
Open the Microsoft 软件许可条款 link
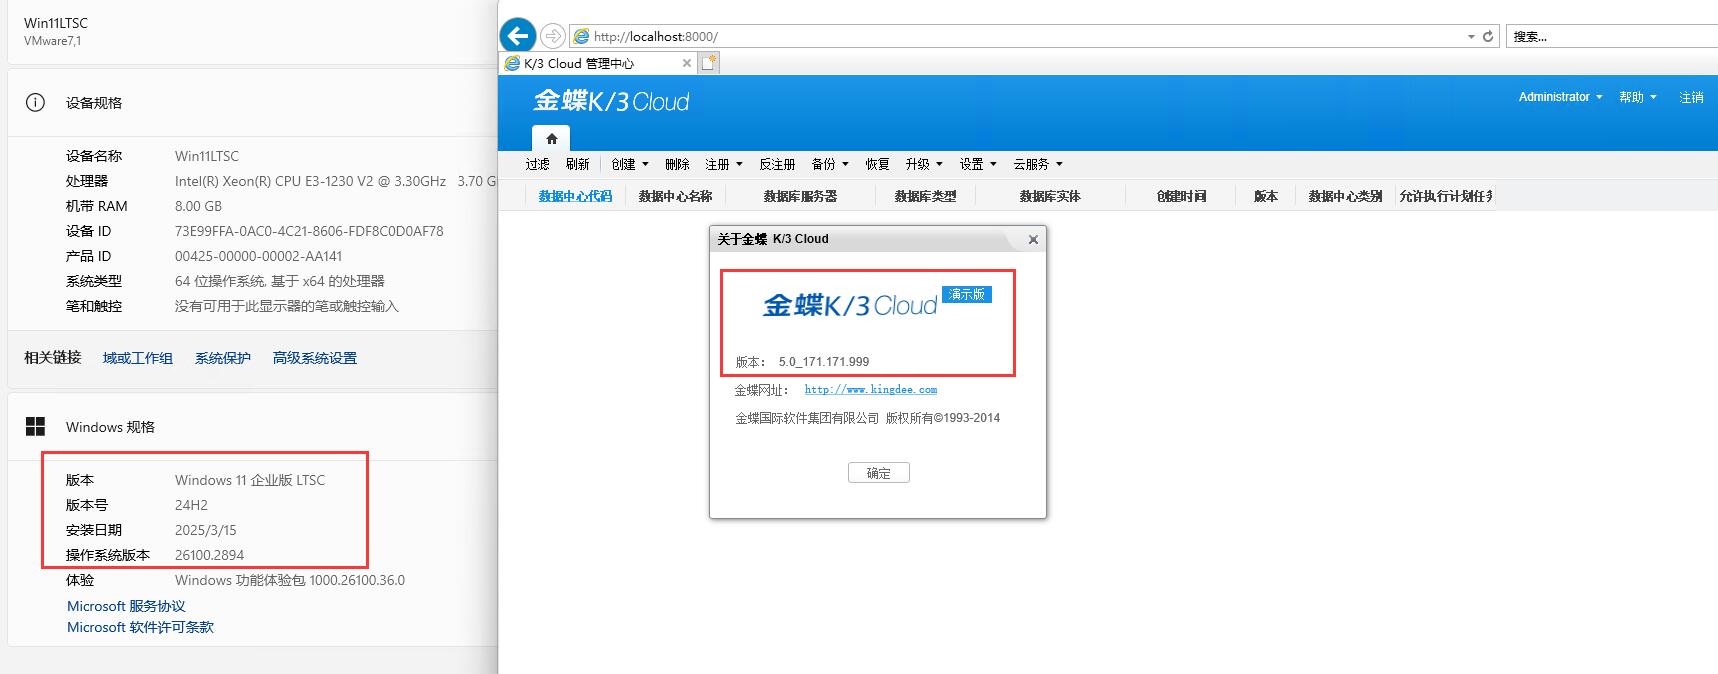click(140, 627)
